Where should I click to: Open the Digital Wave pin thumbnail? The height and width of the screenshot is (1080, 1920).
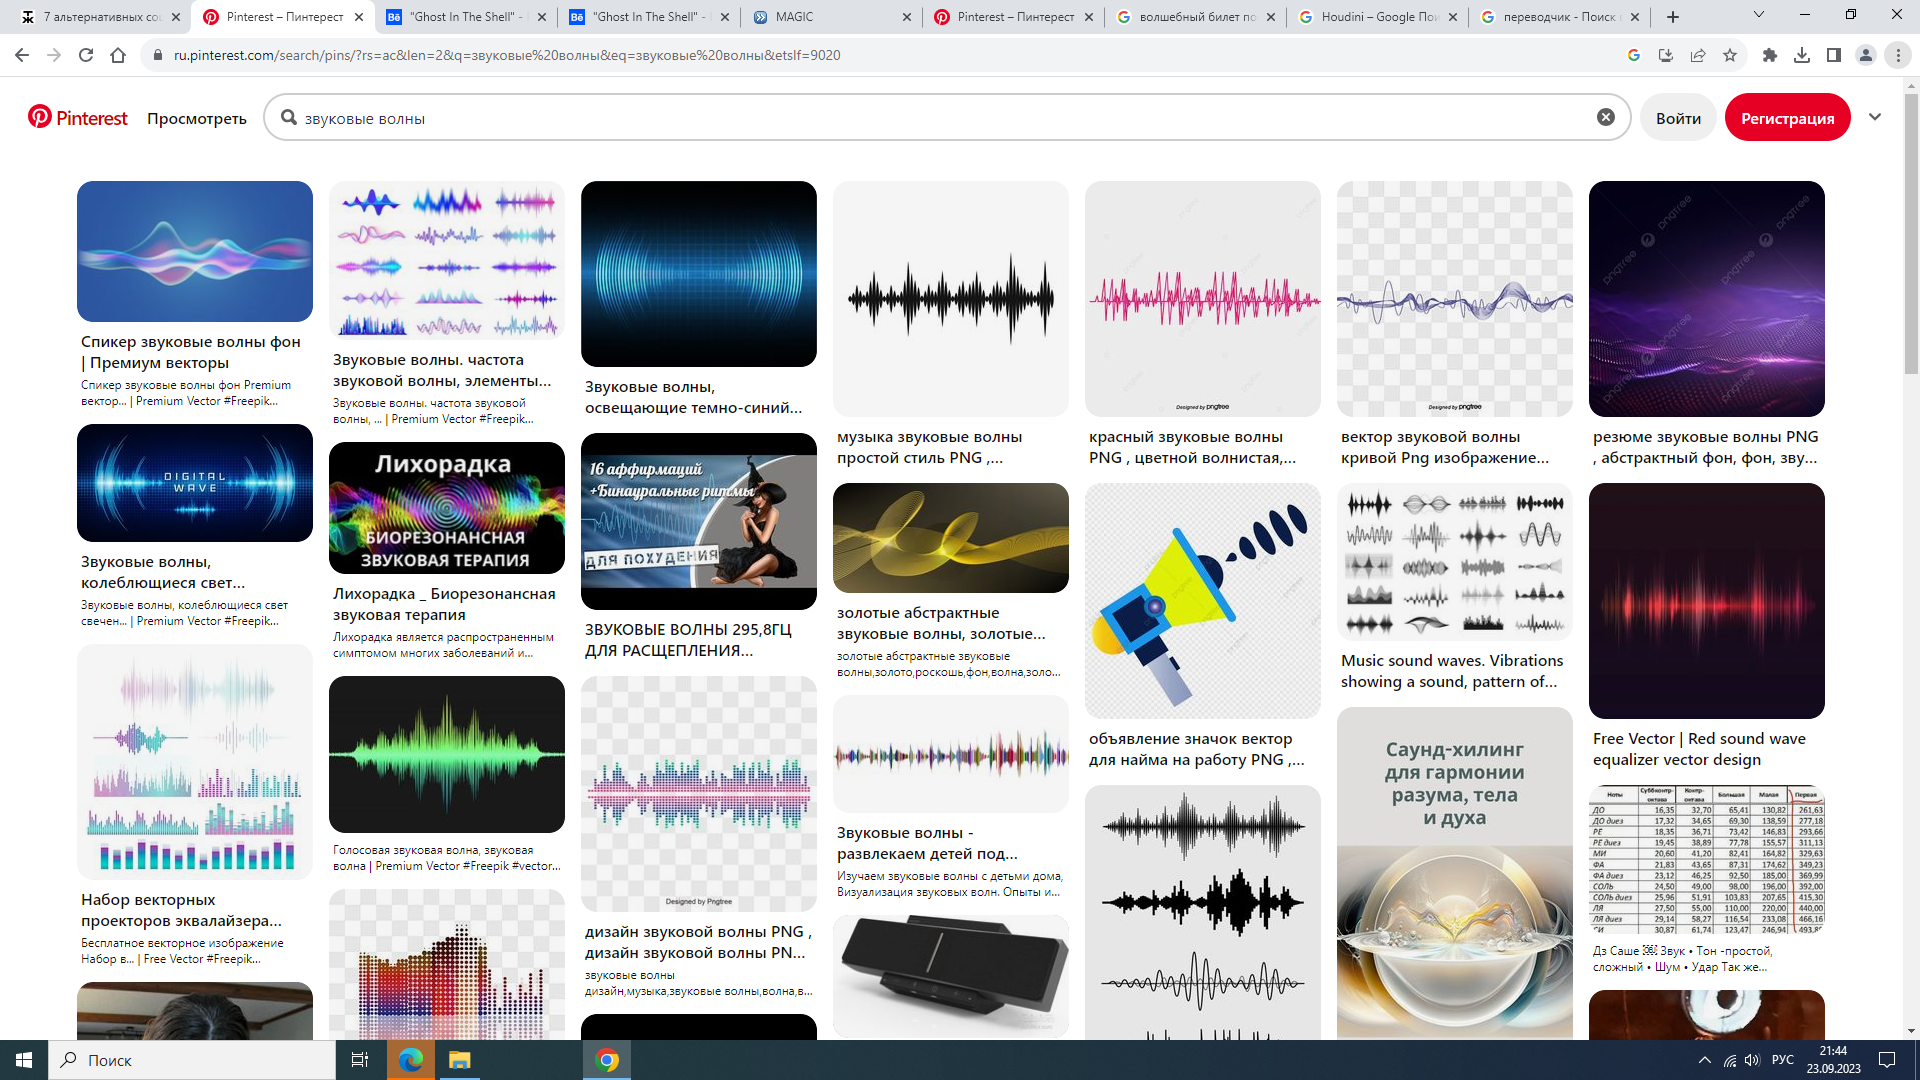(195, 483)
